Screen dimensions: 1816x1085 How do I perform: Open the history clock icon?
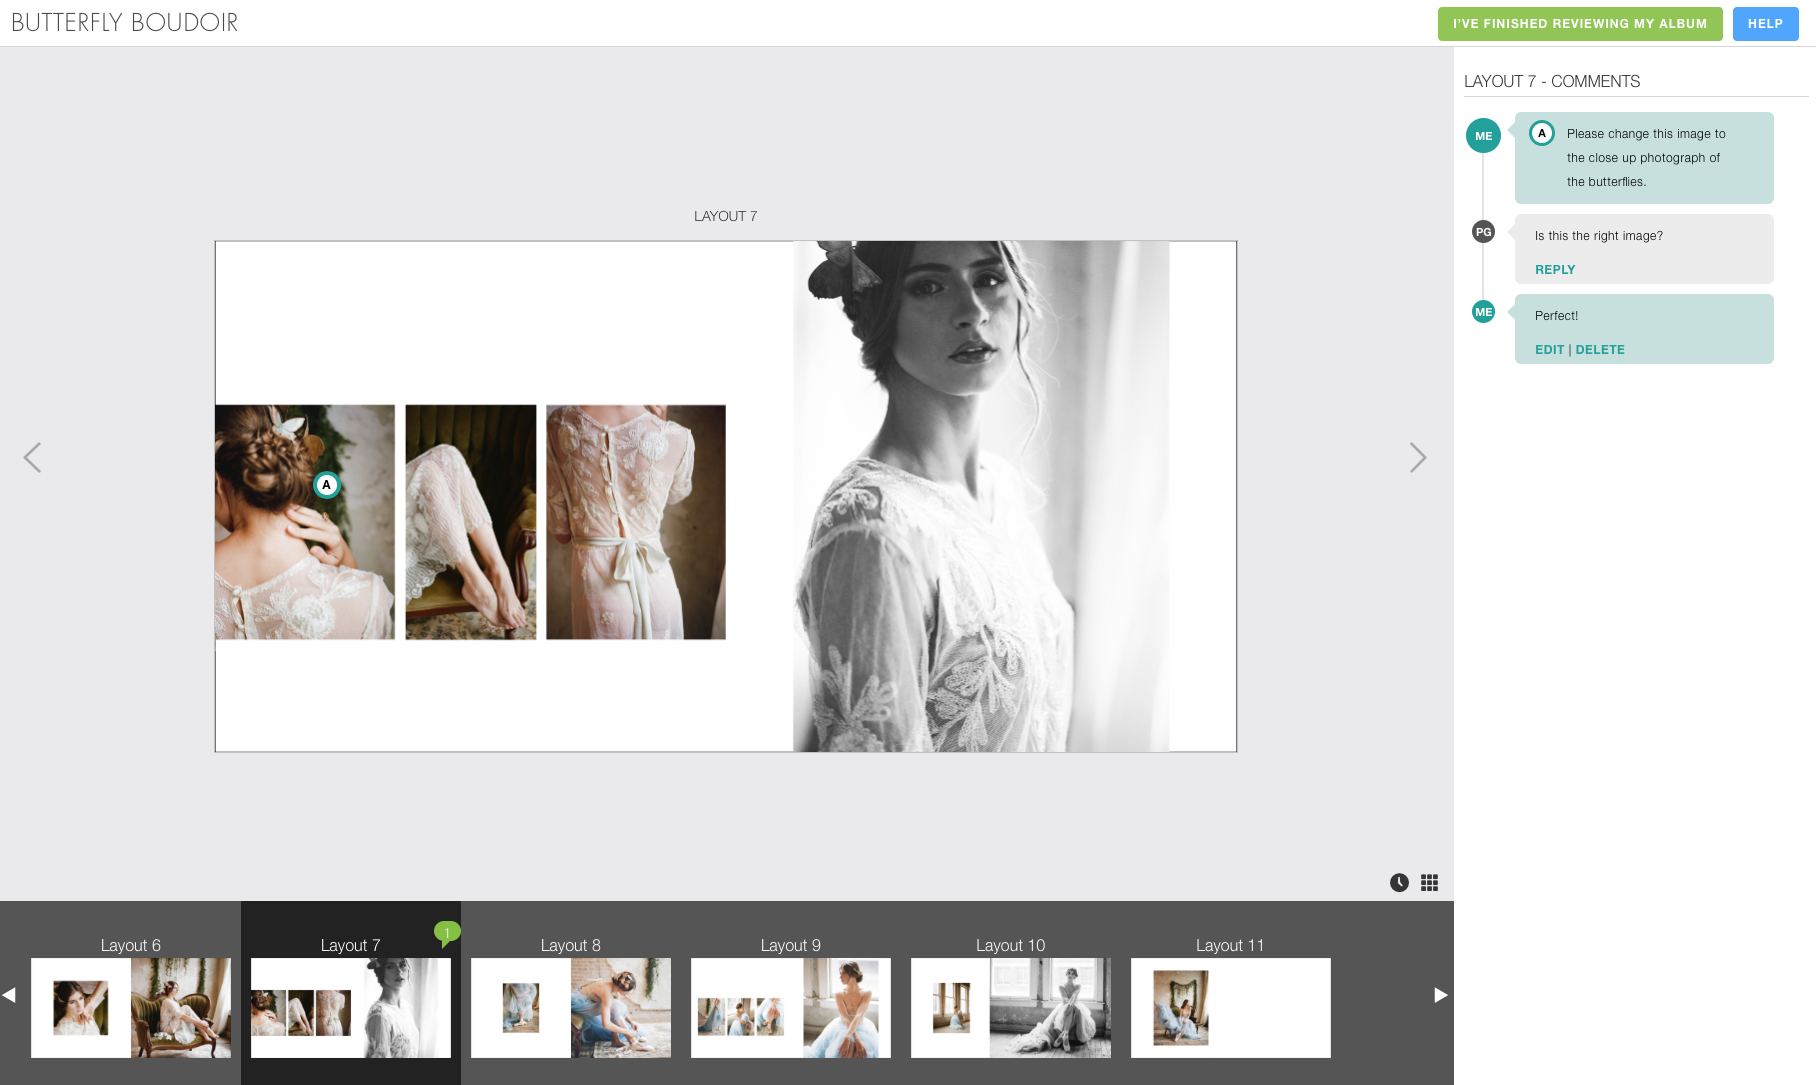(x=1399, y=882)
